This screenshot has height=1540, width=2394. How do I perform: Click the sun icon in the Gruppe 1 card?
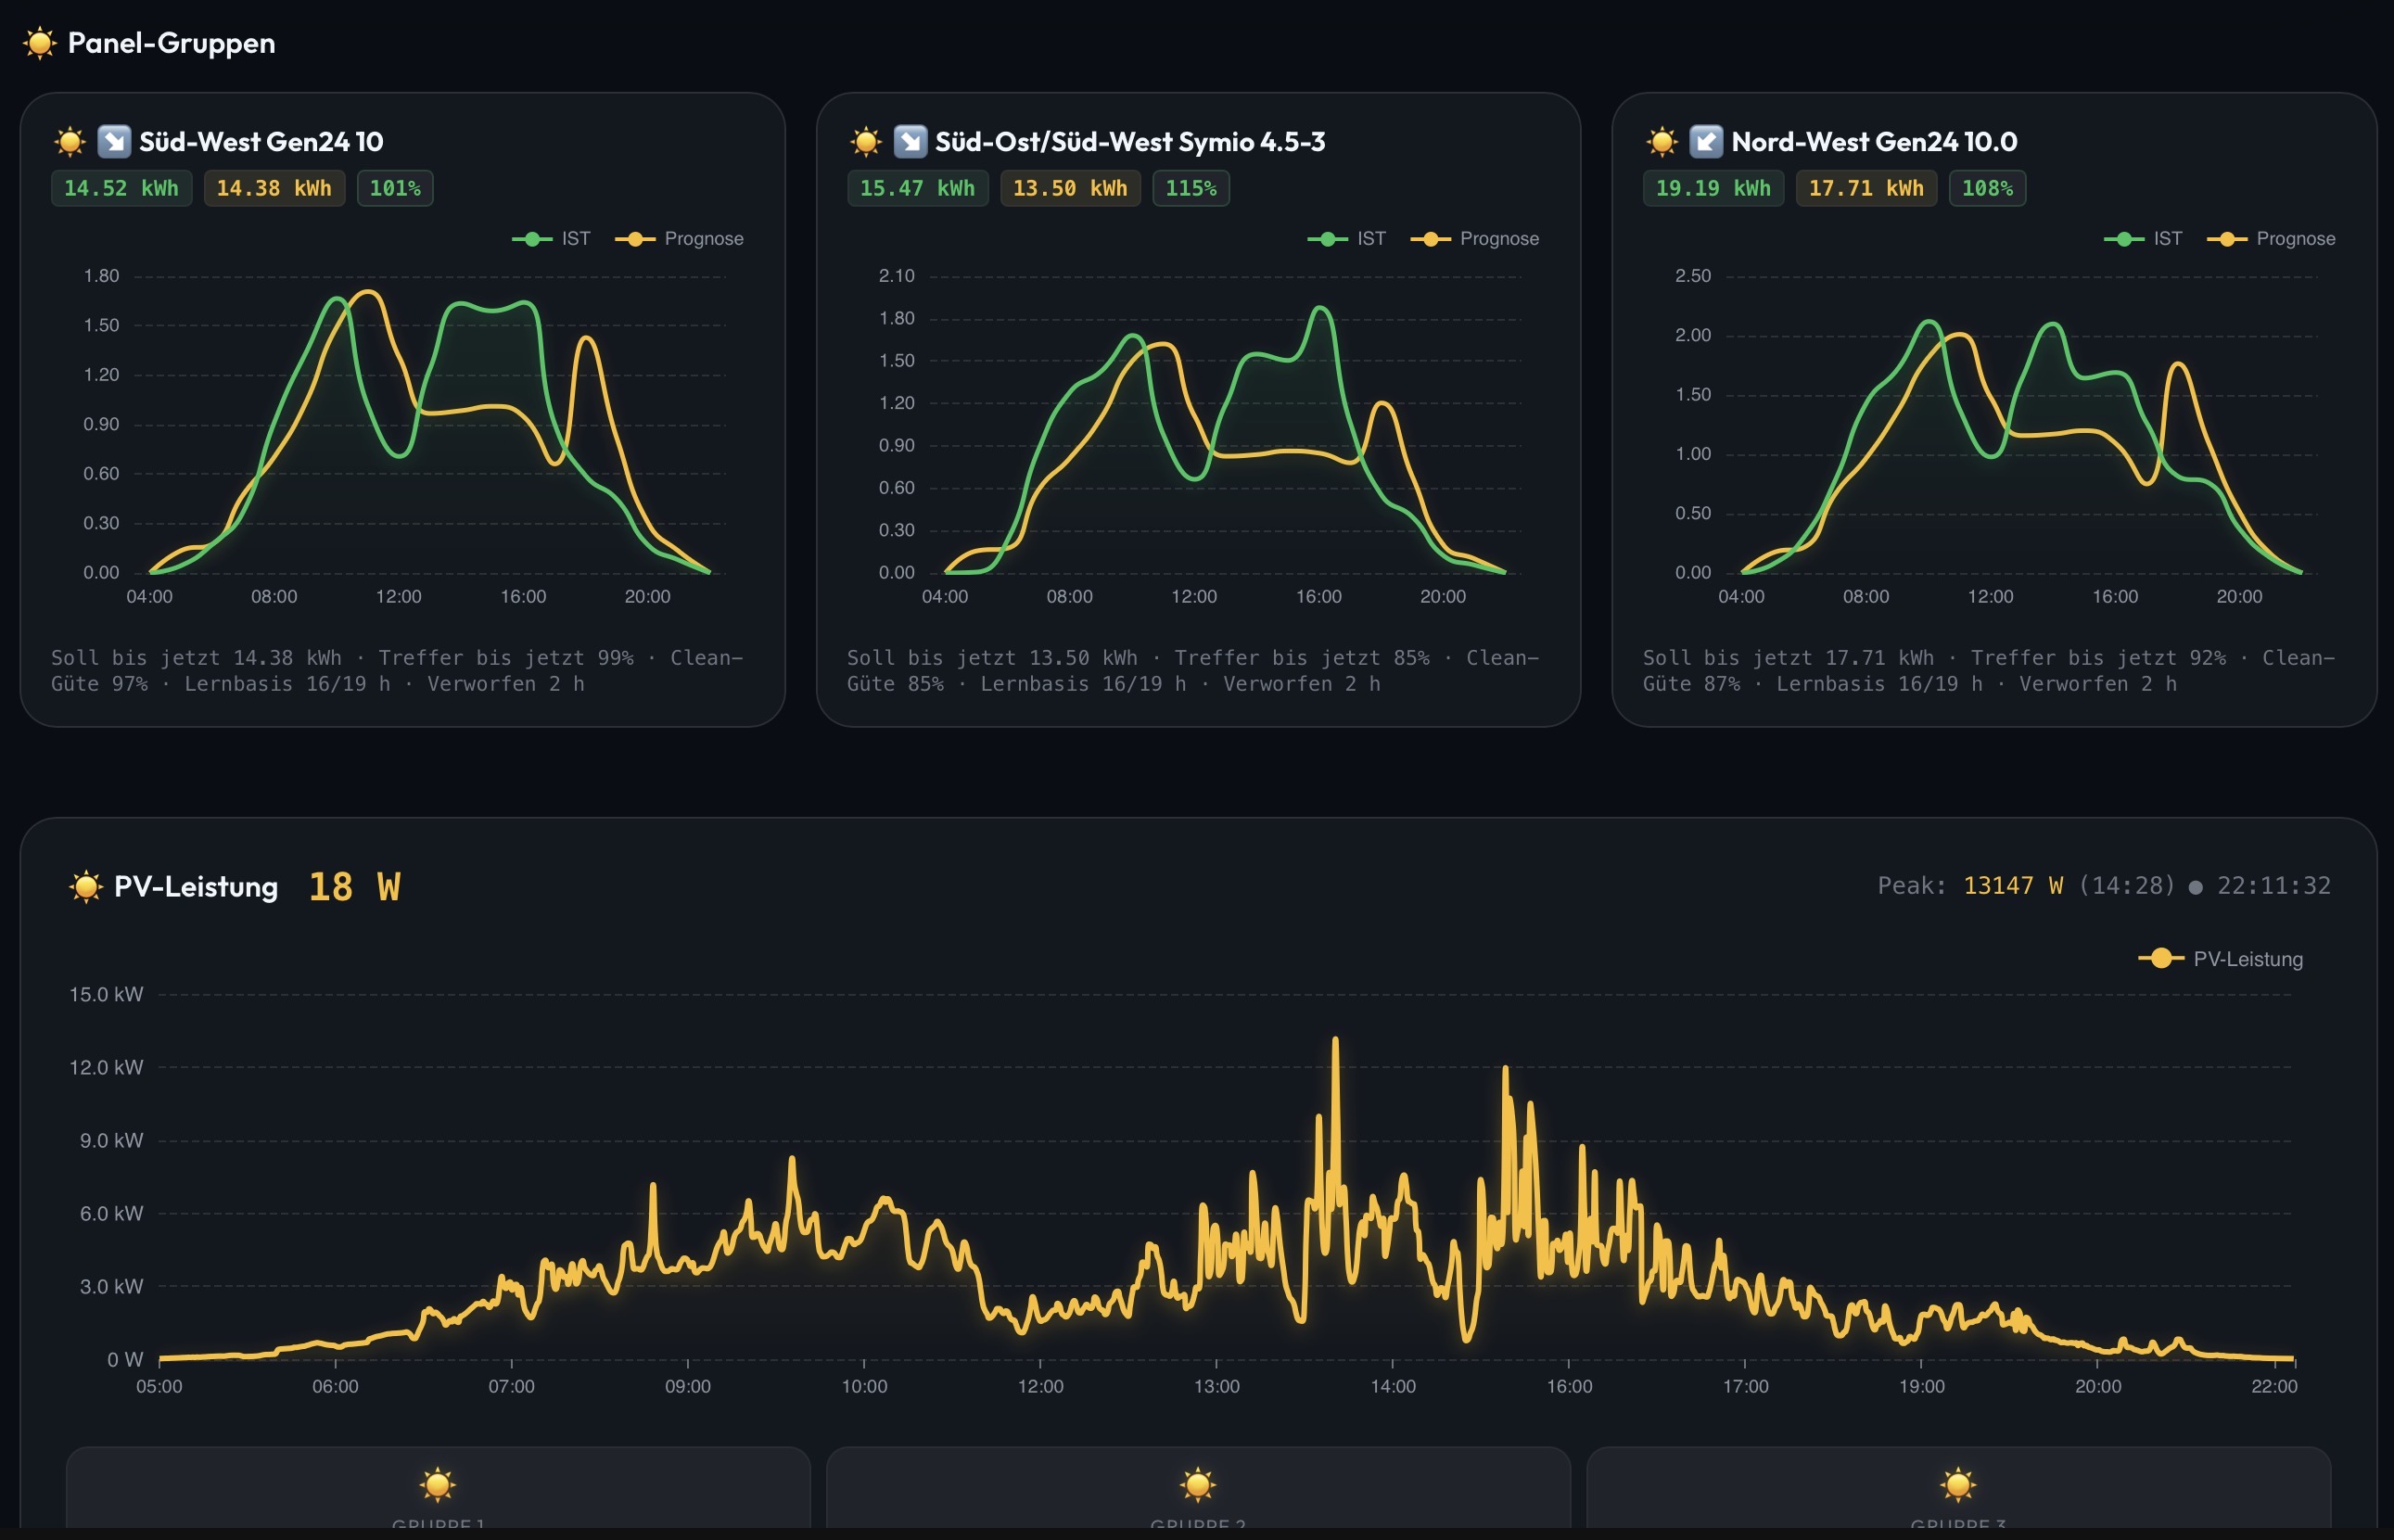click(x=438, y=1485)
